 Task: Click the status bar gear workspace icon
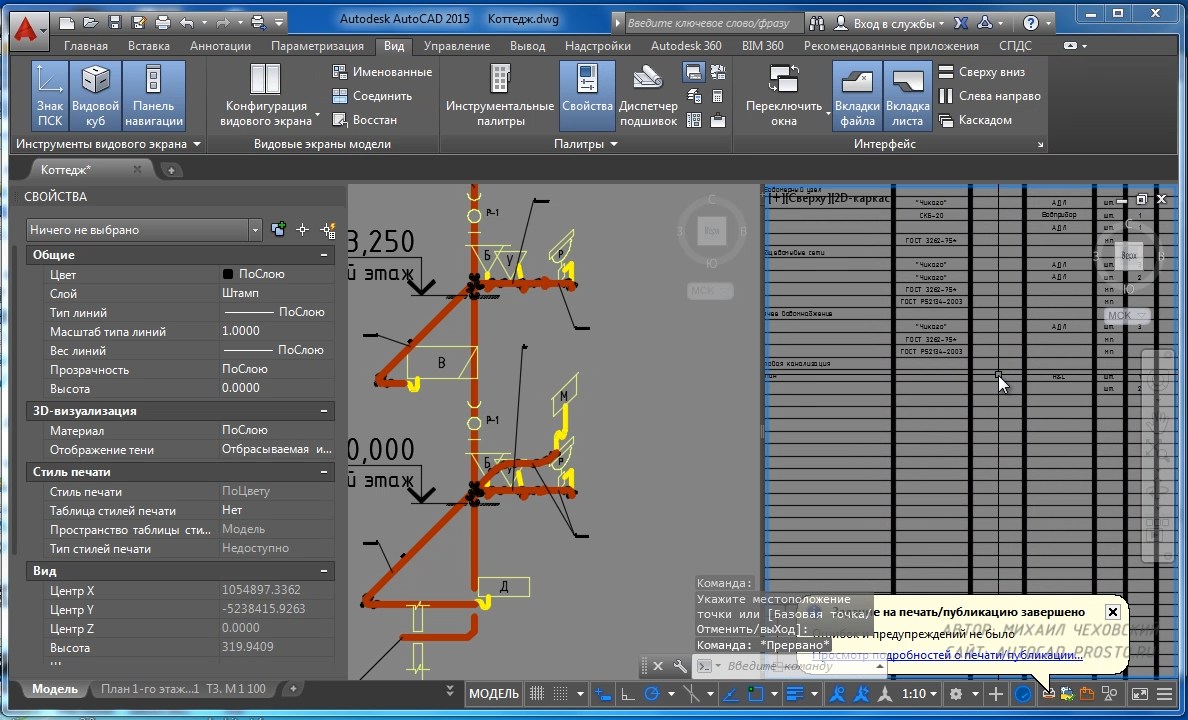pos(956,693)
